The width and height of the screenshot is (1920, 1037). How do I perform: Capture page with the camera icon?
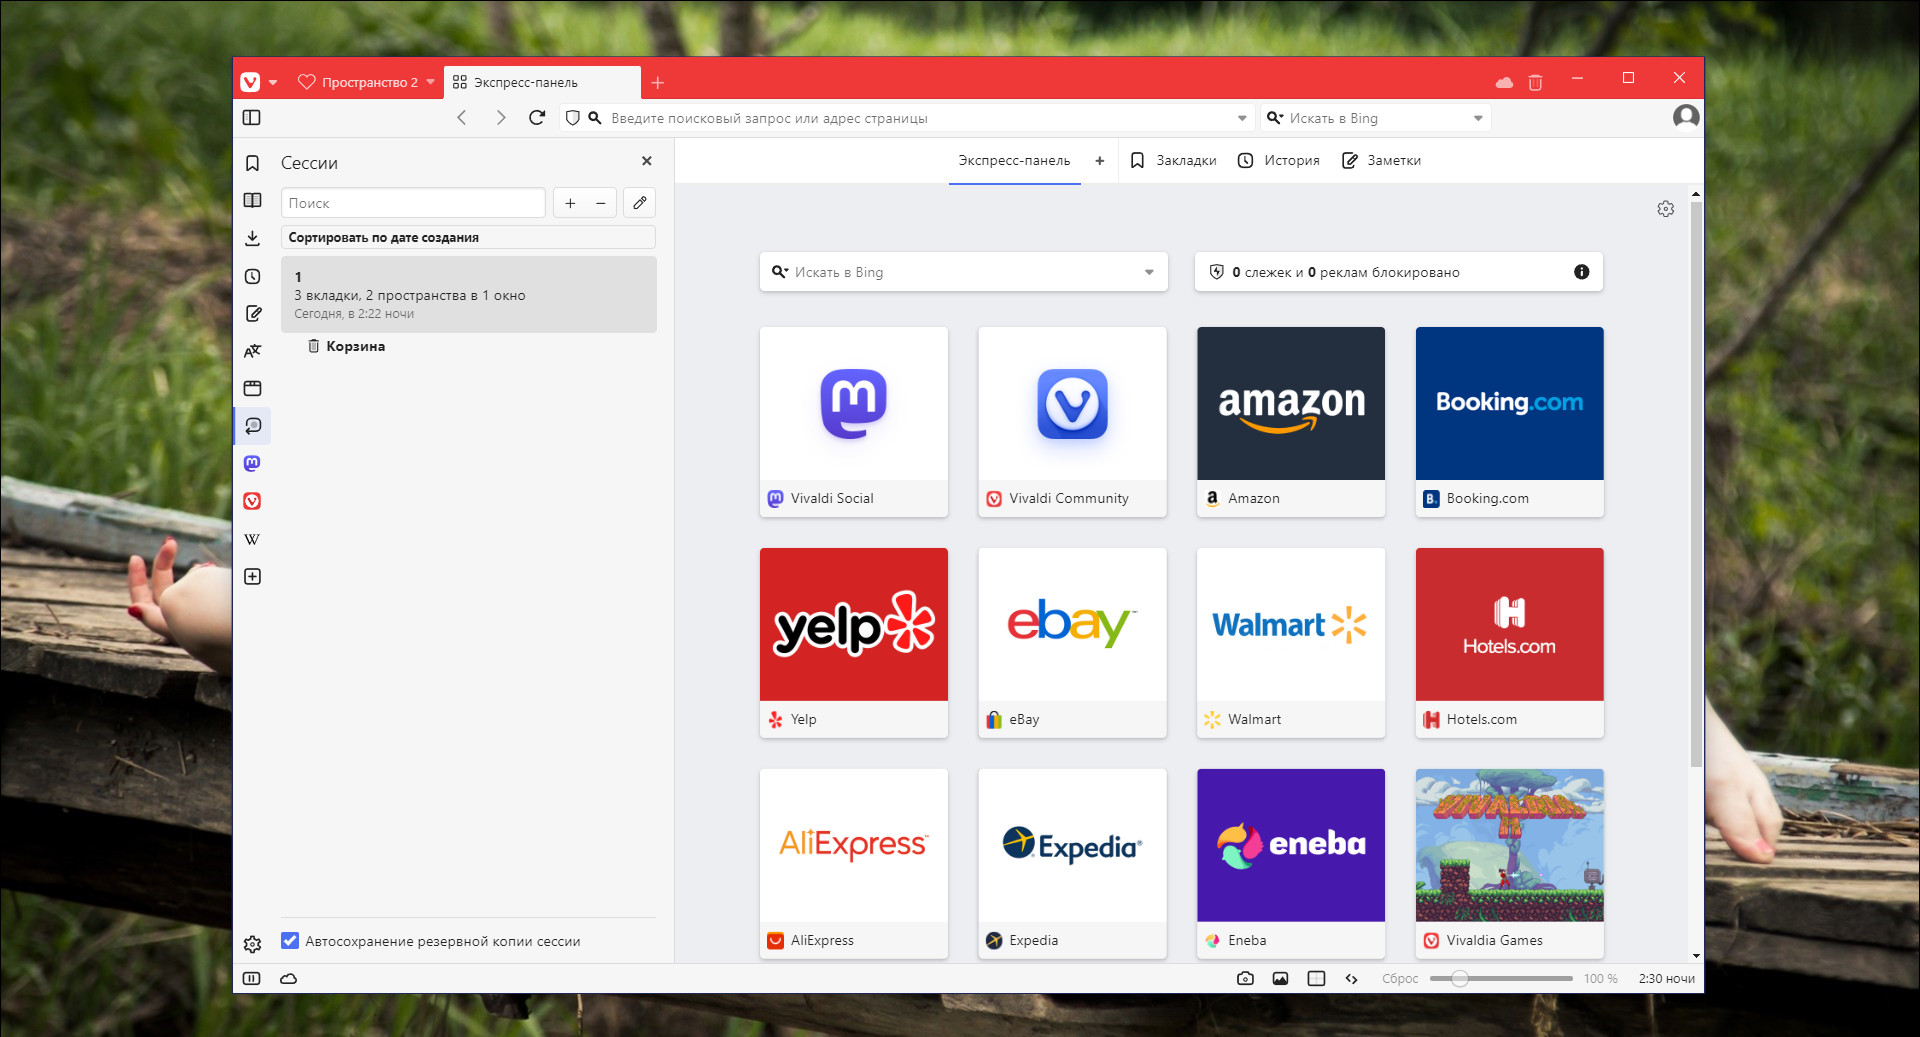1245,979
